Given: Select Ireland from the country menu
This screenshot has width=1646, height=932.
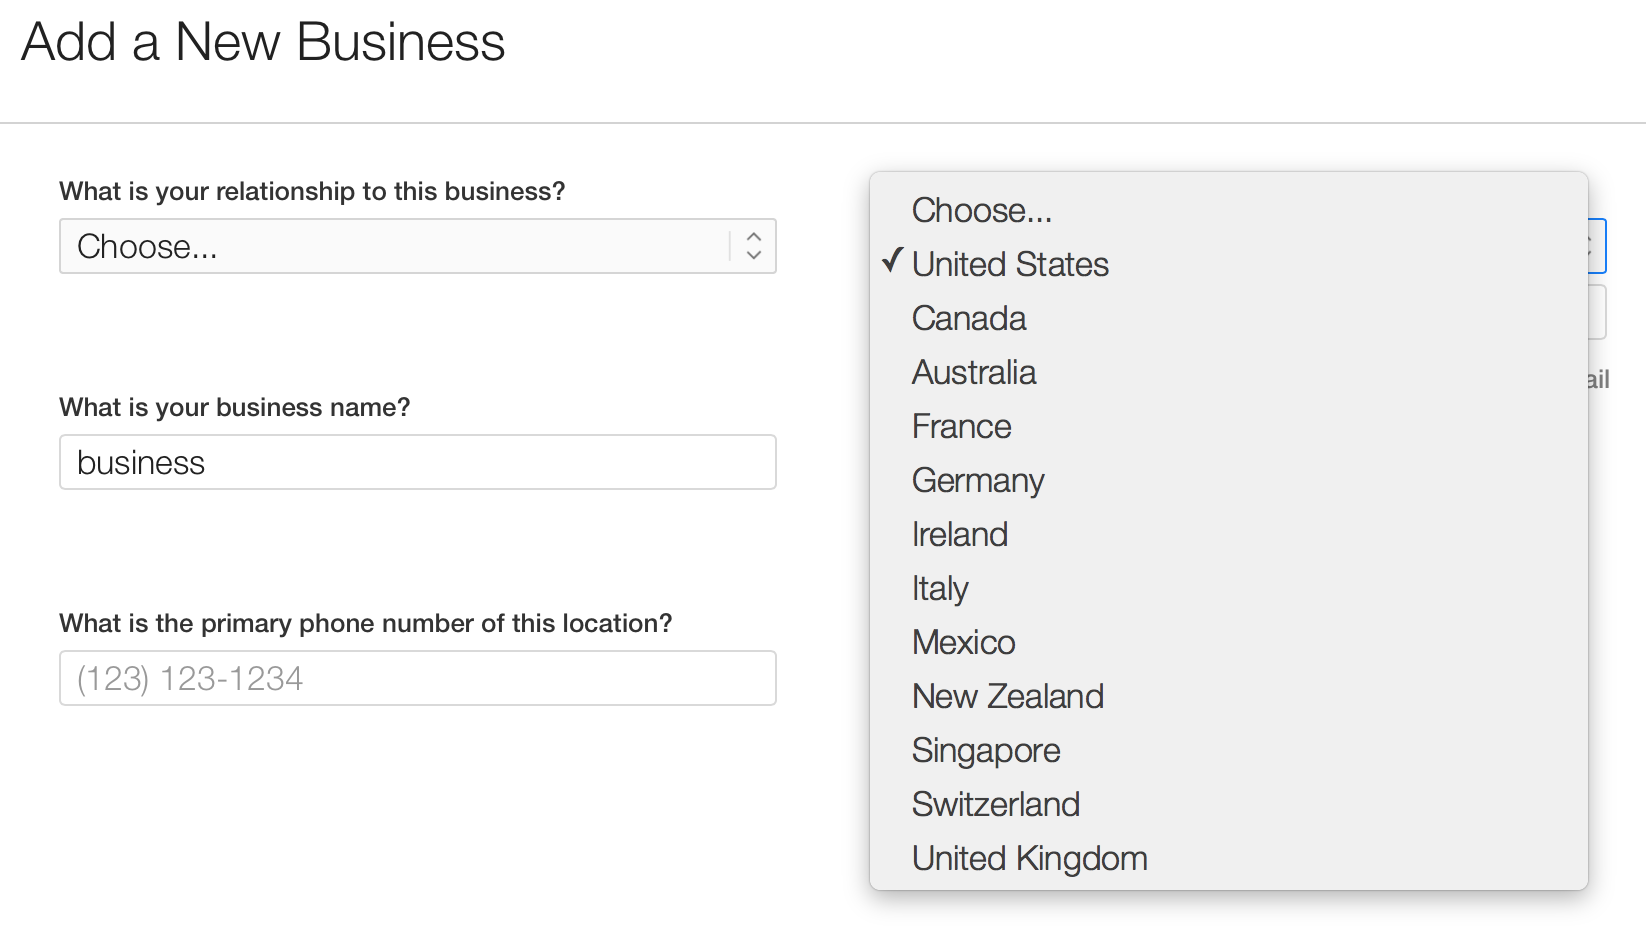Looking at the screenshot, I should click(959, 534).
